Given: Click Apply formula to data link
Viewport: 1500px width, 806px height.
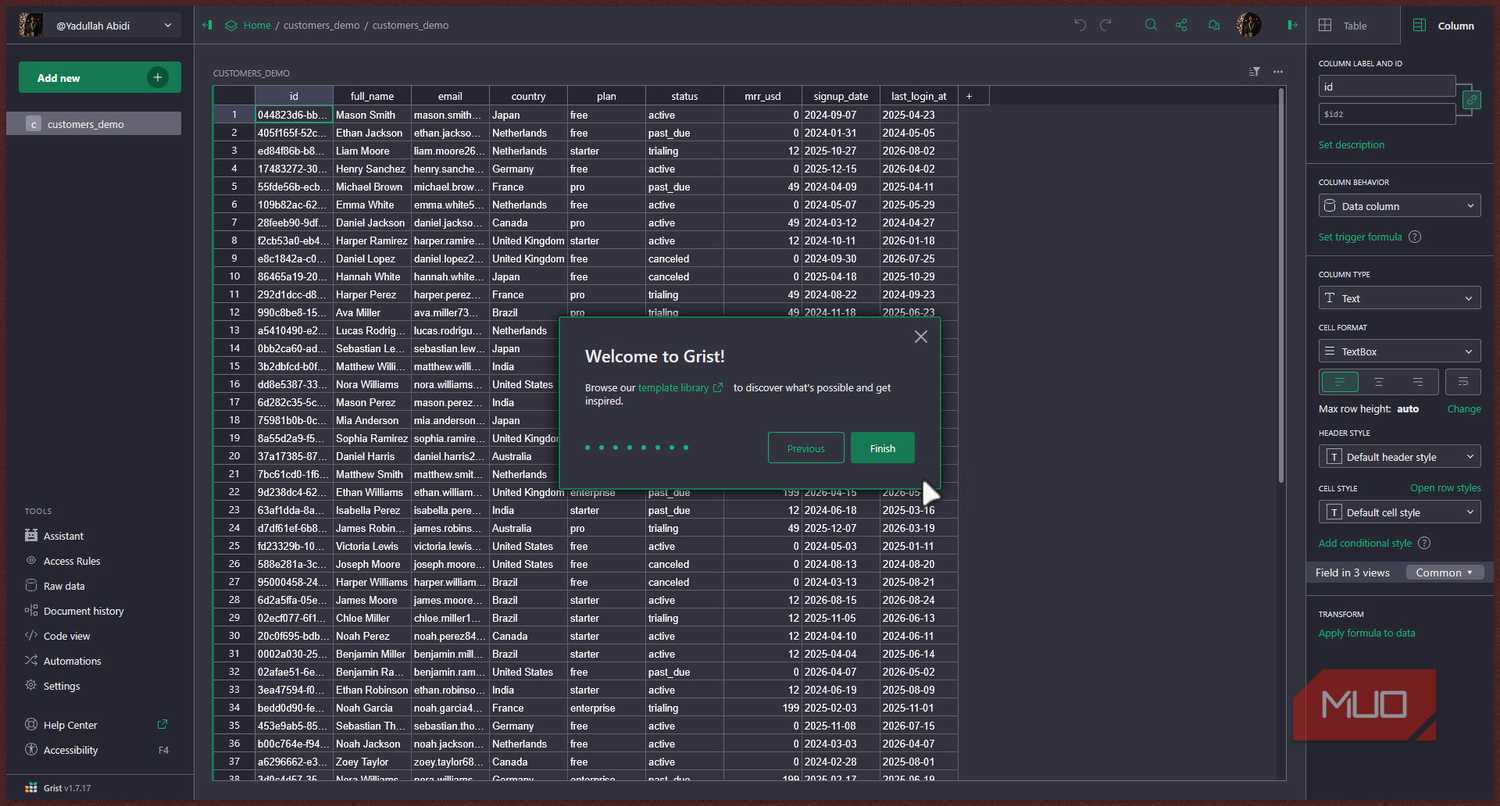Looking at the screenshot, I should [x=1367, y=633].
